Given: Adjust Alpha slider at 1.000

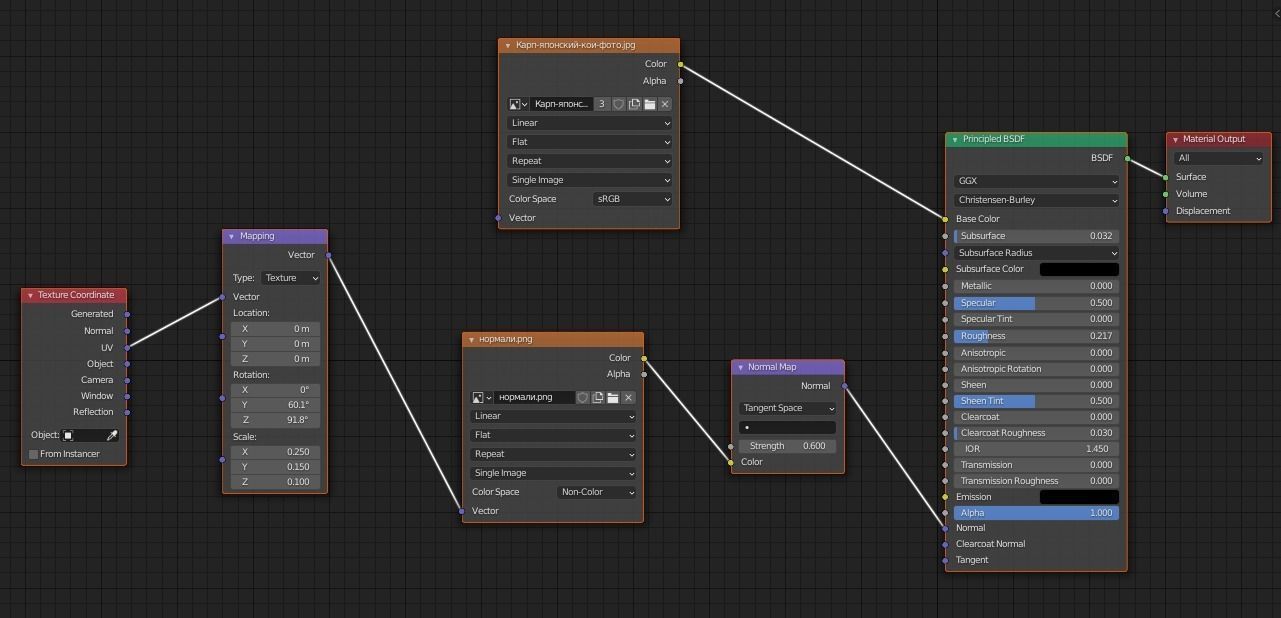Looking at the screenshot, I should coord(1036,513).
